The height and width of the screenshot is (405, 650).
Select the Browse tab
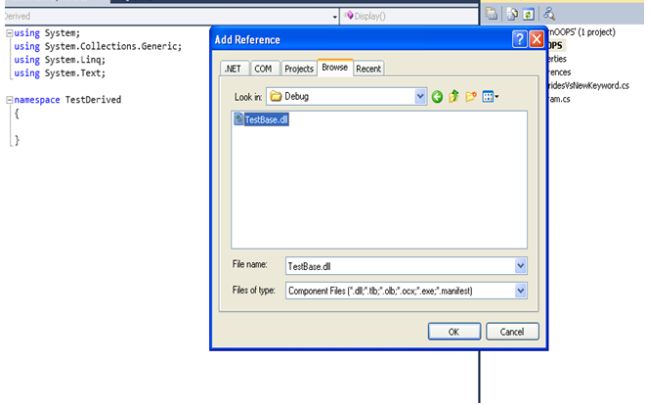335,68
